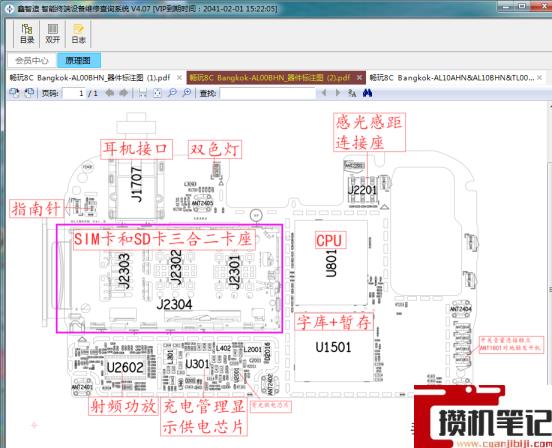Click the 指南针 annotation label
This screenshot has height=448, width=552.
37,208
